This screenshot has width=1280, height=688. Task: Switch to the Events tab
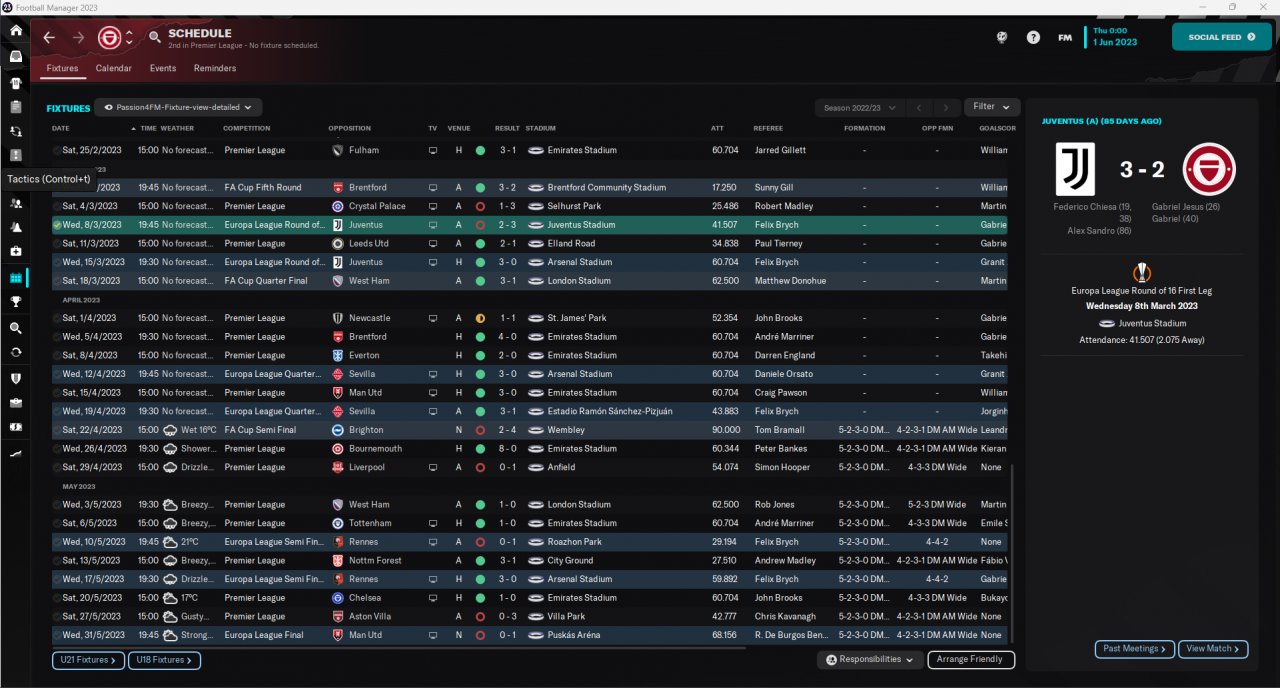(163, 68)
